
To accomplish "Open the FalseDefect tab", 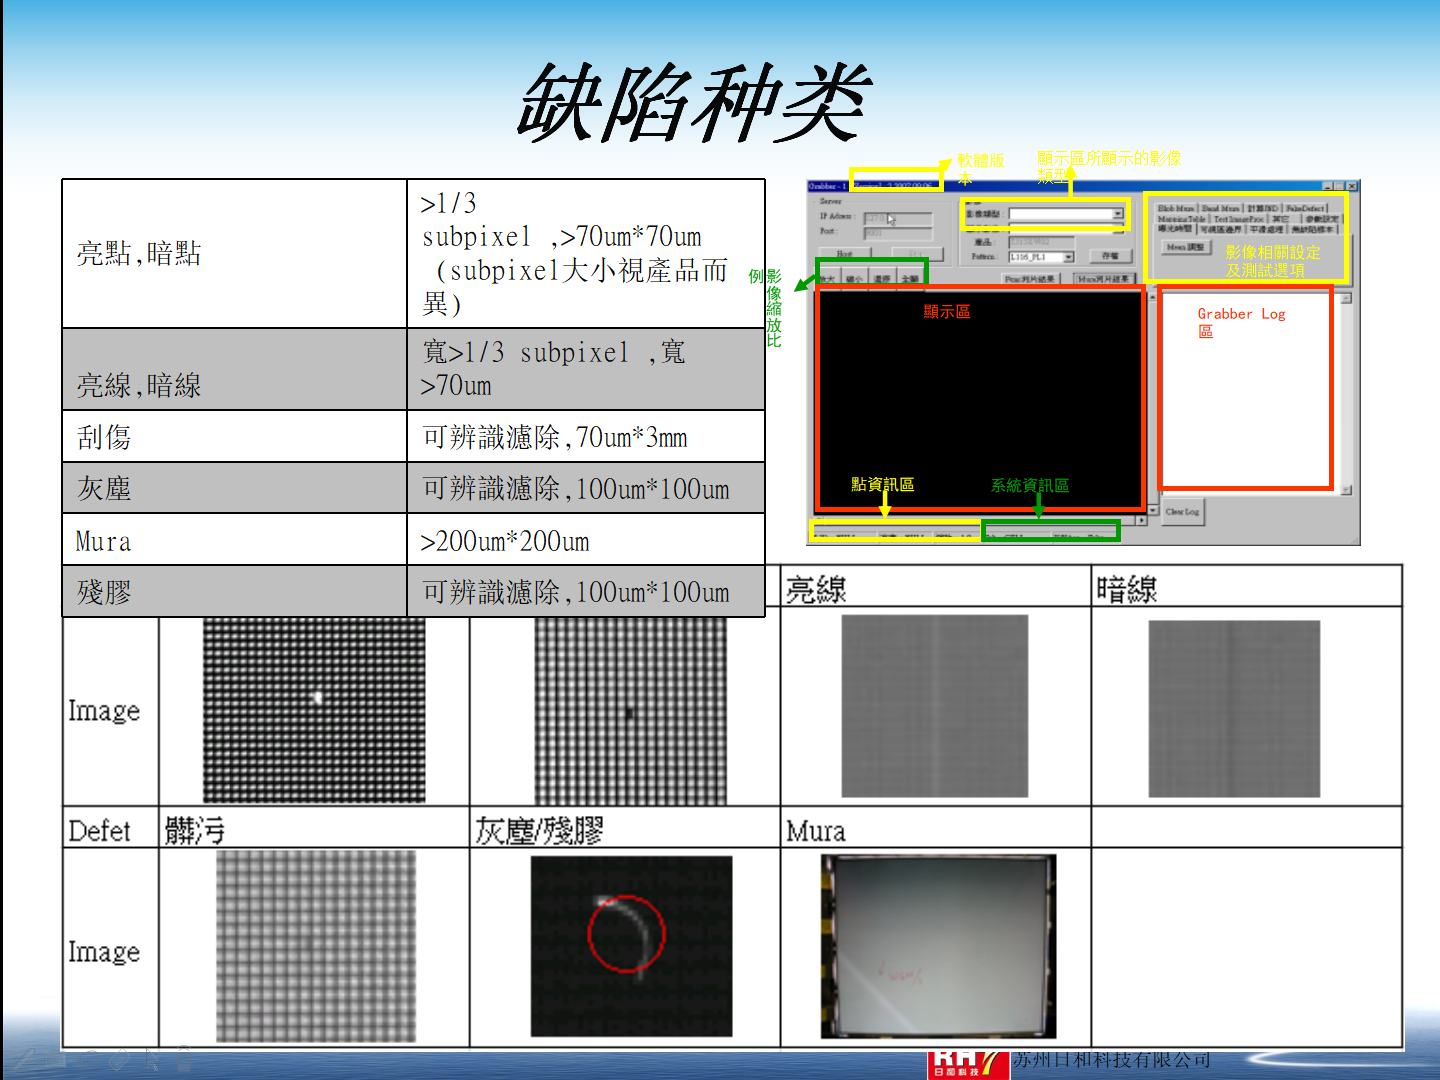I will tap(1305, 208).
